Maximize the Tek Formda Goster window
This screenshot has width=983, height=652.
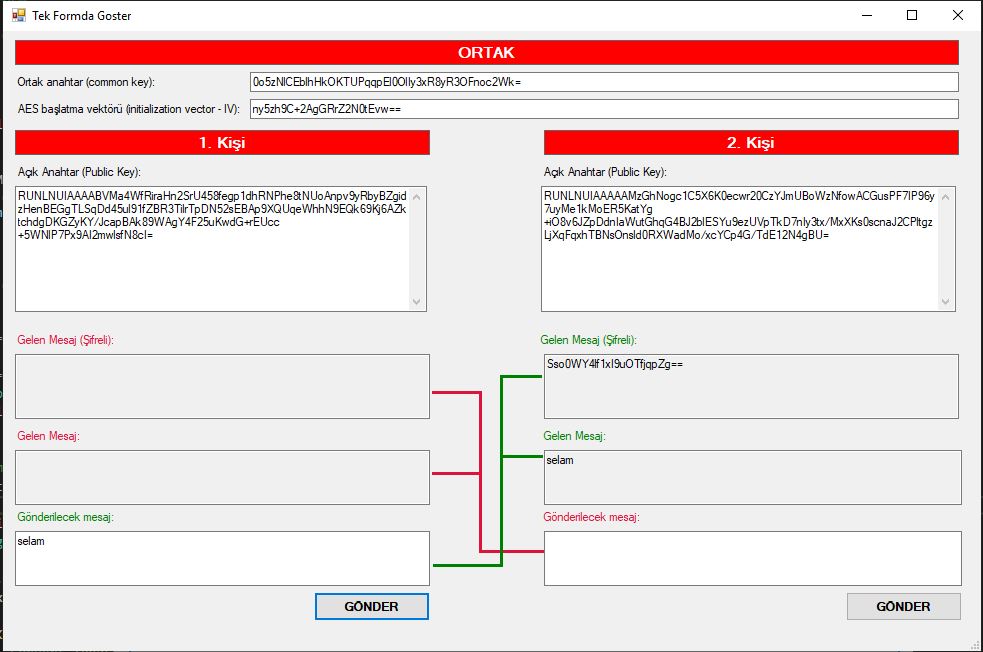[x=911, y=15]
